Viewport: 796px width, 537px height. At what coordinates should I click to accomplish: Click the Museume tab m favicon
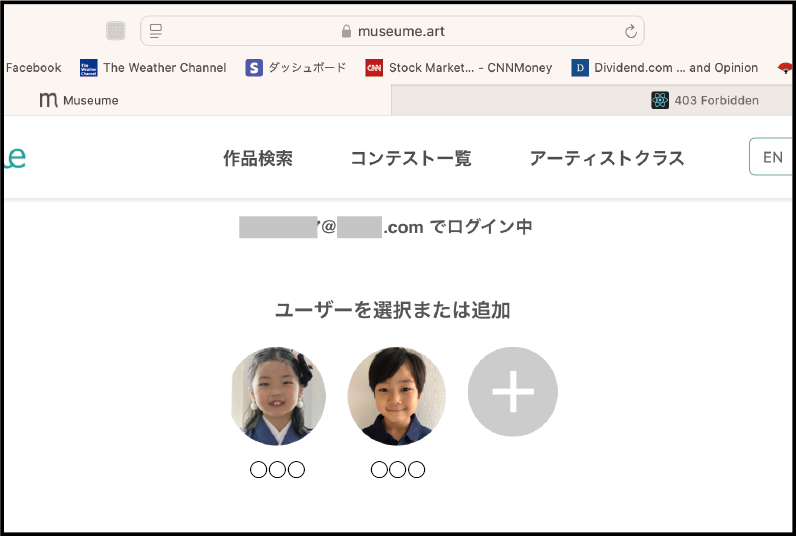[x=48, y=100]
